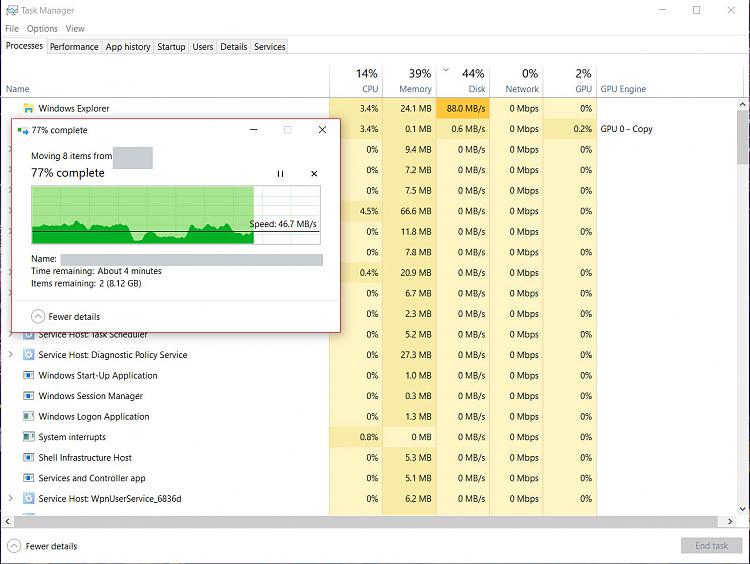This screenshot has width=750, height=564.
Task: Switch to the Services tab
Action: [x=270, y=47]
